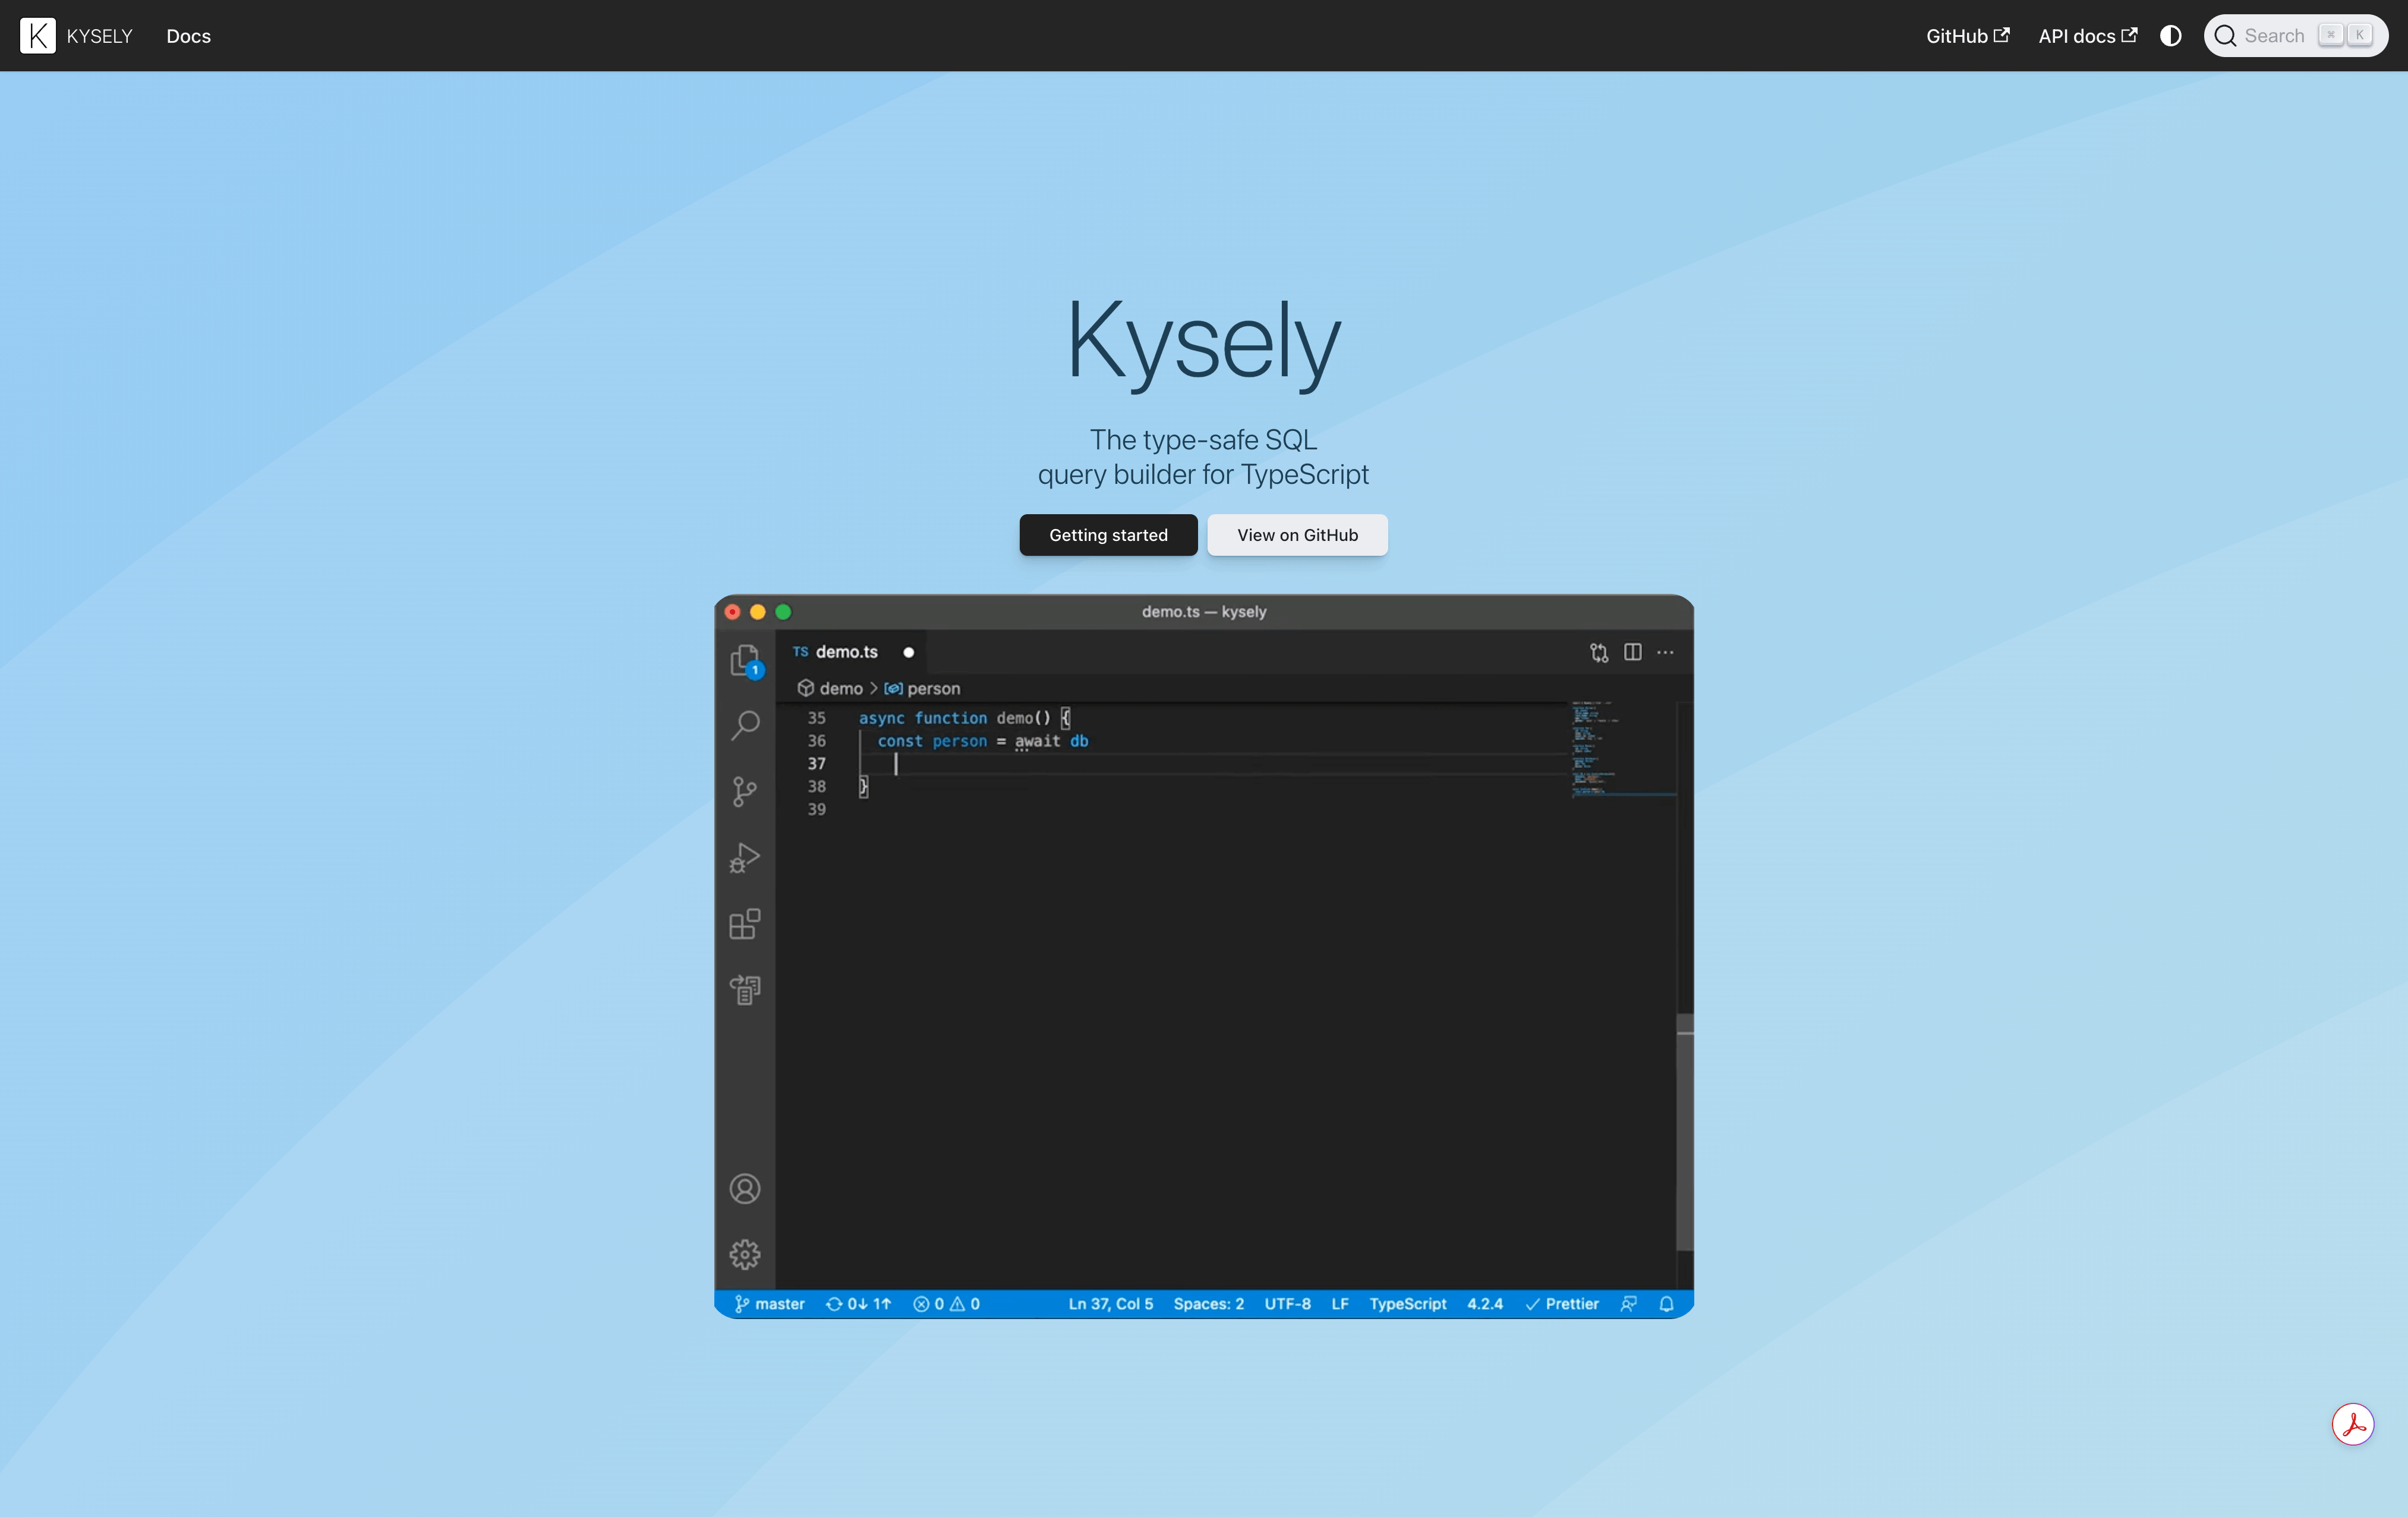Open the Docs menu item
The height and width of the screenshot is (1517, 2408).
[188, 36]
